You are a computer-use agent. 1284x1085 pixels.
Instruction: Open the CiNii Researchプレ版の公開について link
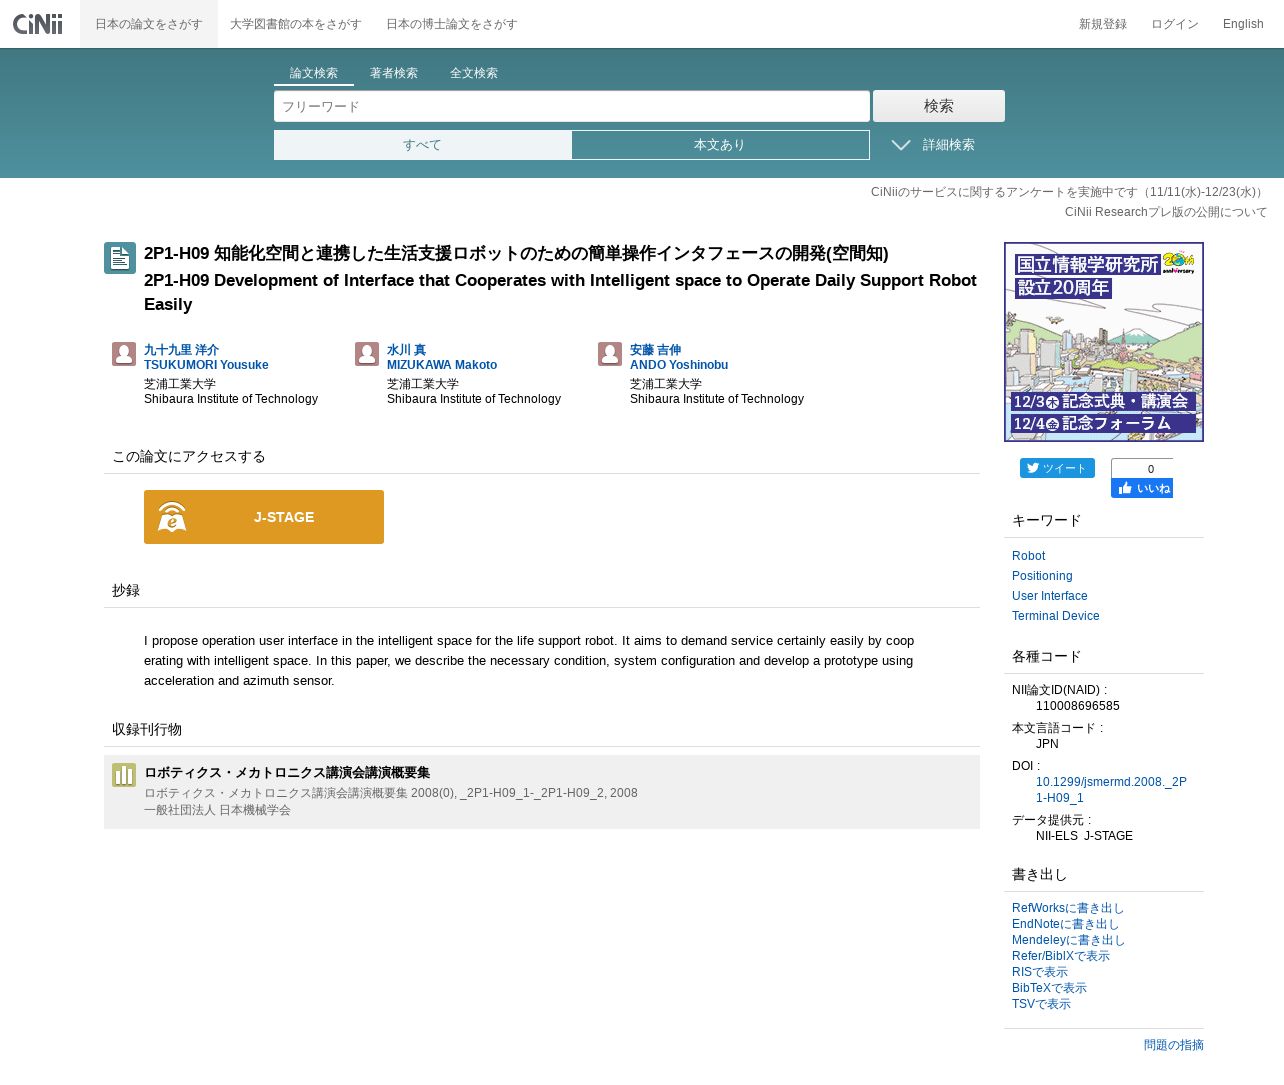(1166, 212)
